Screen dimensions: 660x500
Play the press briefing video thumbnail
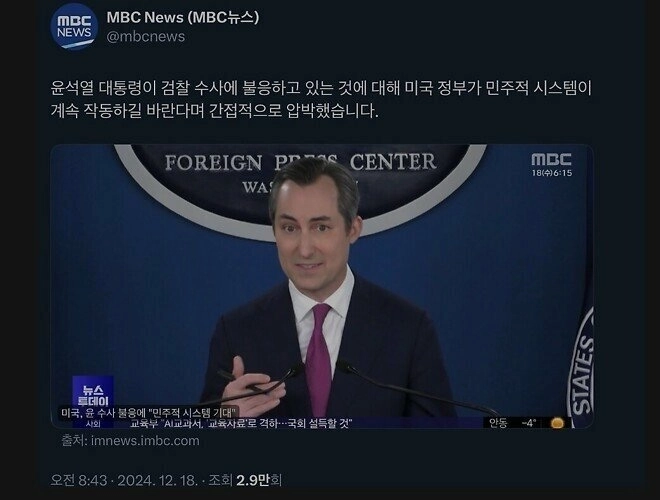(x=322, y=286)
